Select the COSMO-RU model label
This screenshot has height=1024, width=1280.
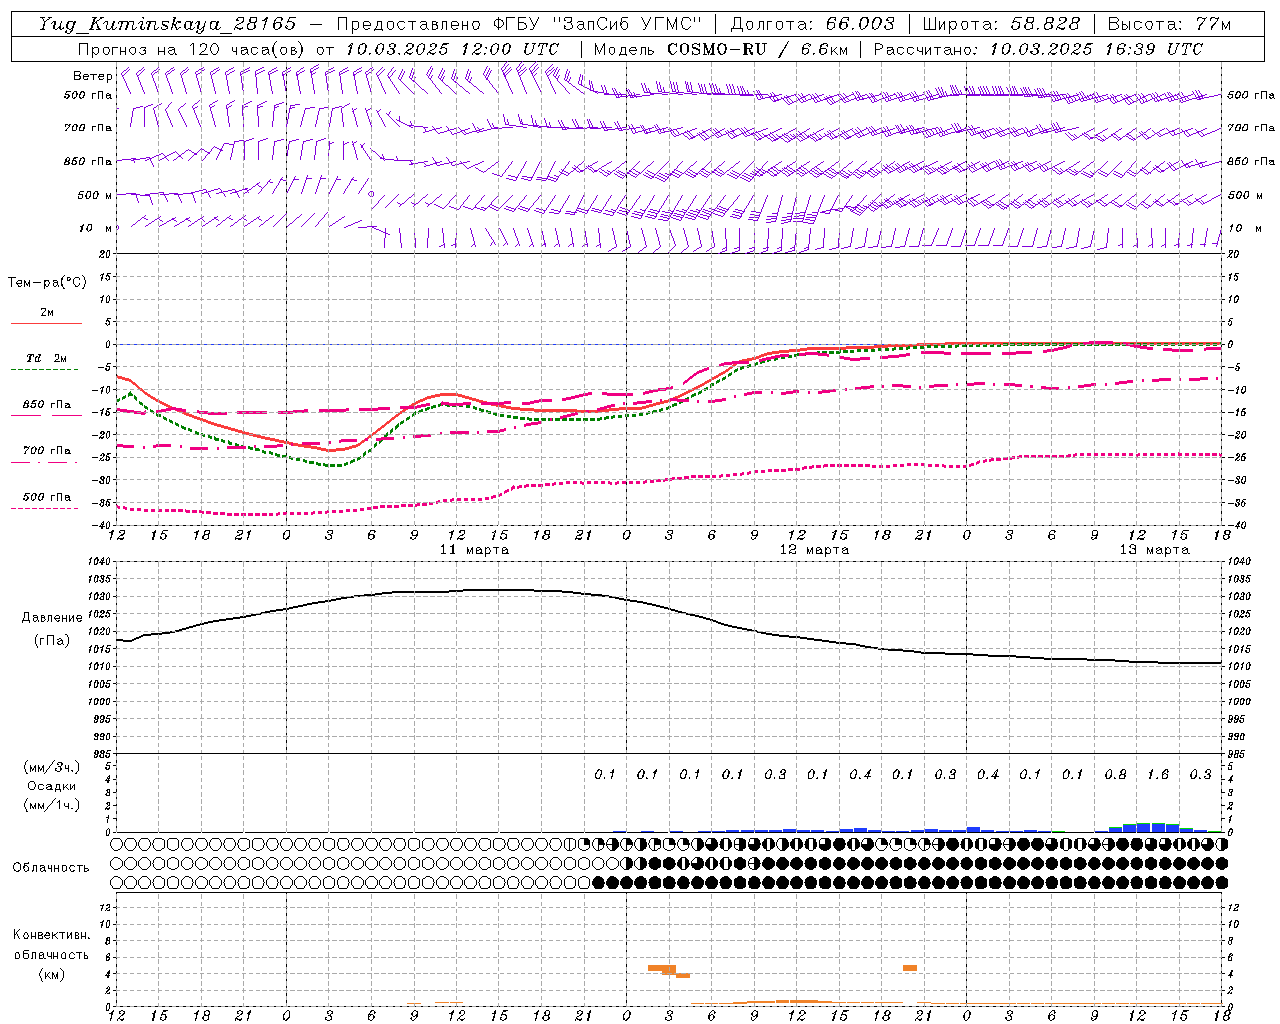coord(710,49)
